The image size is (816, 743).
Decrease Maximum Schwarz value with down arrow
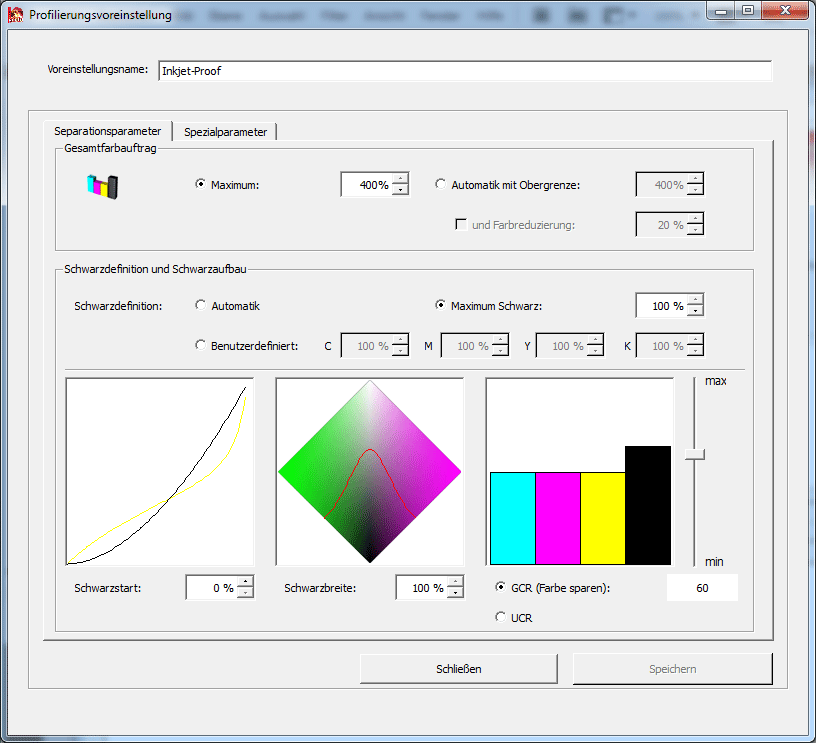[695, 311]
